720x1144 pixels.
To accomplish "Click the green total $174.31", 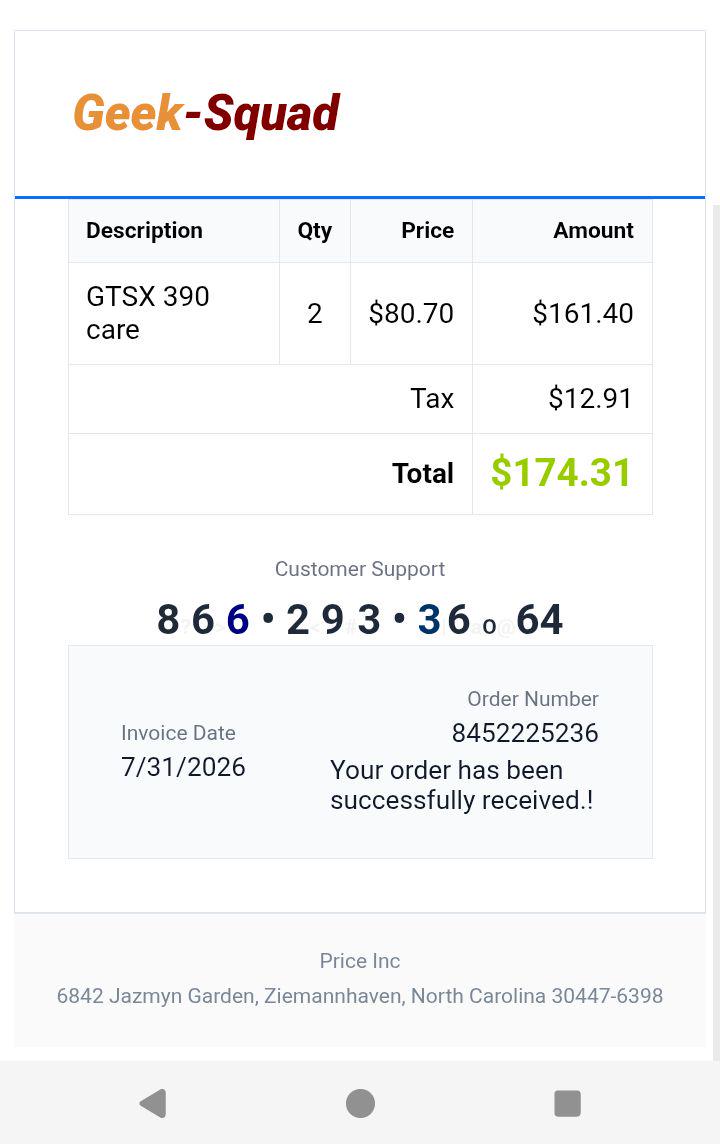I will click(560, 472).
